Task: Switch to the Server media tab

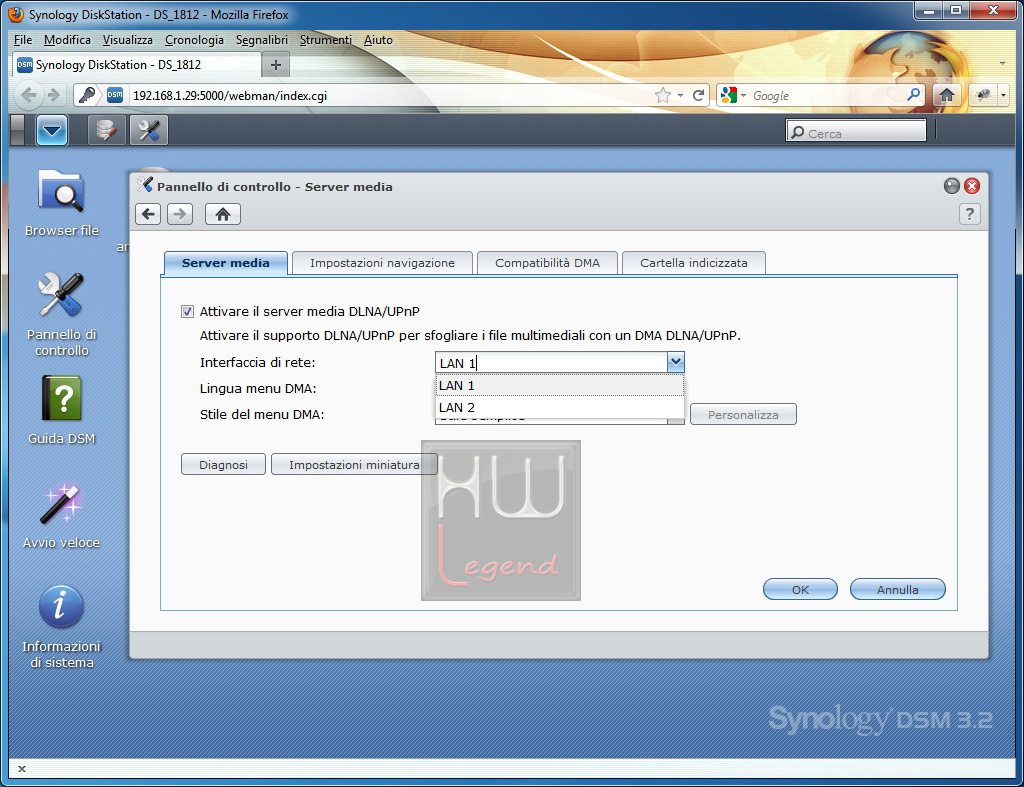Action: (x=225, y=263)
